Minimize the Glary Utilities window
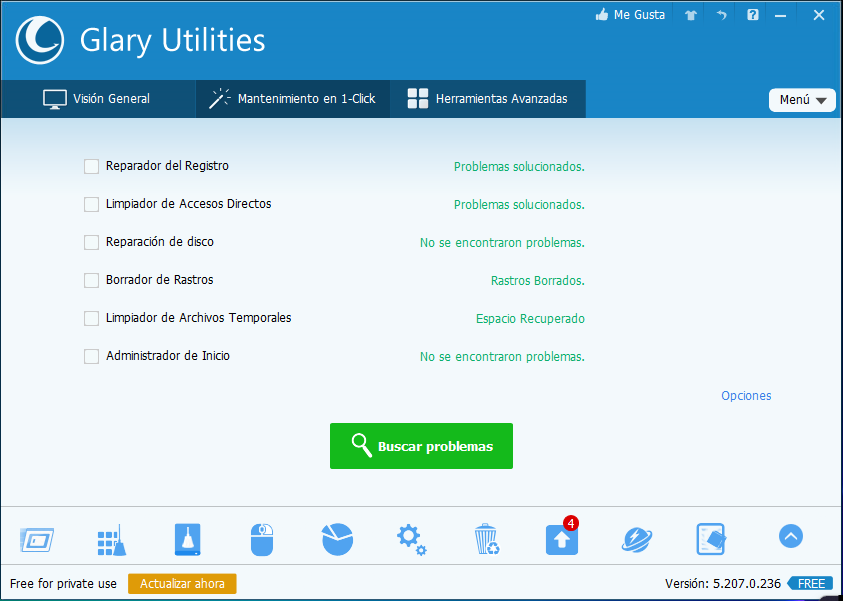Image resolution: width=843 pixels, height=601 pixels. [x=780, y=16]
